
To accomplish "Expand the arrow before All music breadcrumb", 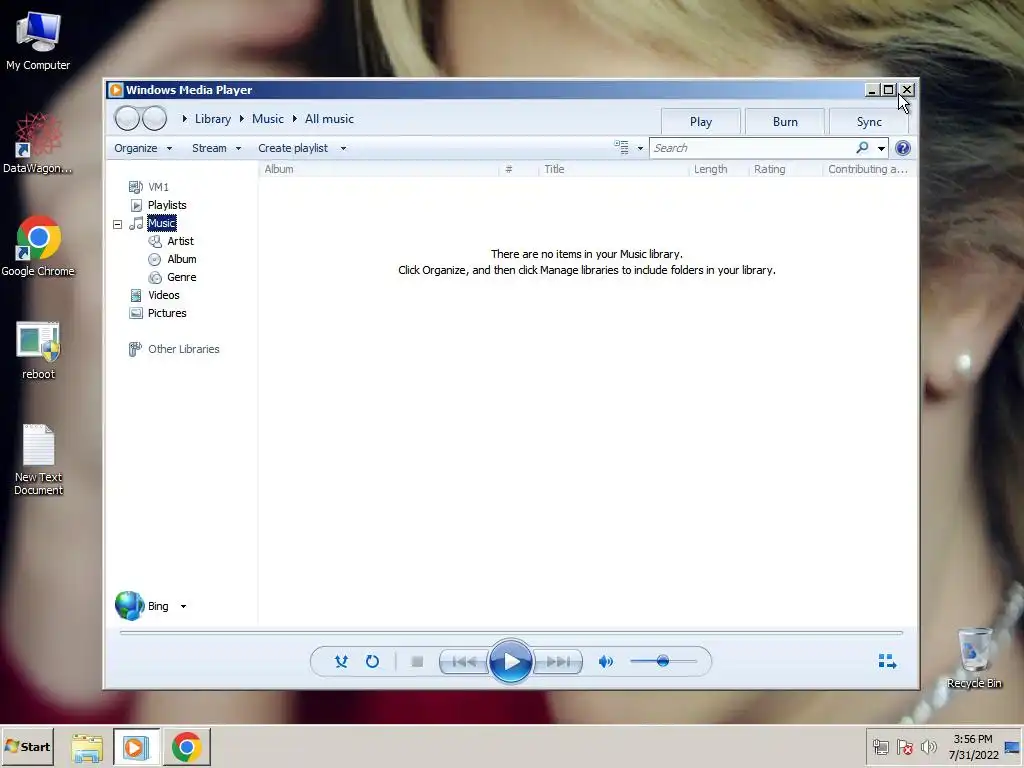I will (295, 119).
